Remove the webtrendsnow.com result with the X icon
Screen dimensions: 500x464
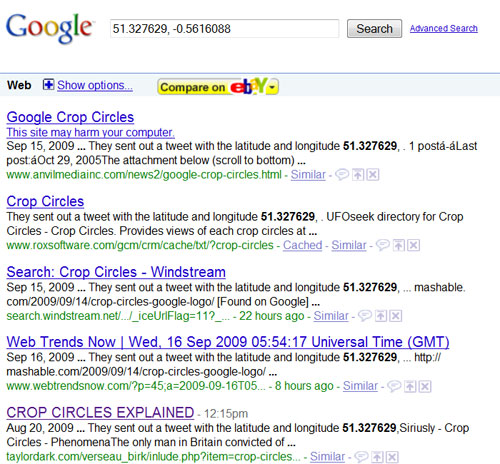[425, 386]
